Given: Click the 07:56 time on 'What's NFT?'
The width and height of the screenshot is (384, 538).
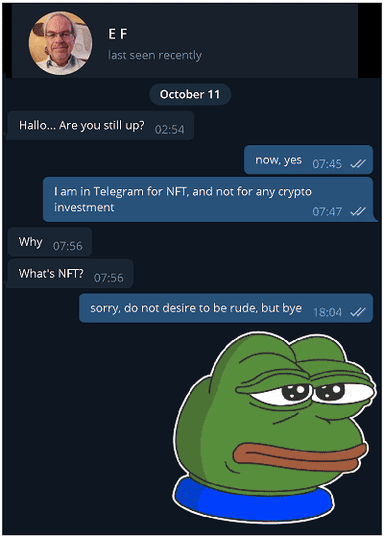Looking at the screenshot, I should (108, 278).
